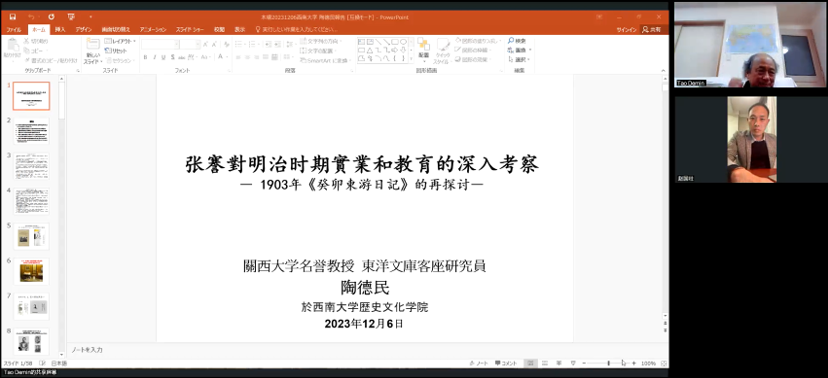
Task: Open the Layout (レイアウト) dropdown
Action: click(x=120, y=41)
